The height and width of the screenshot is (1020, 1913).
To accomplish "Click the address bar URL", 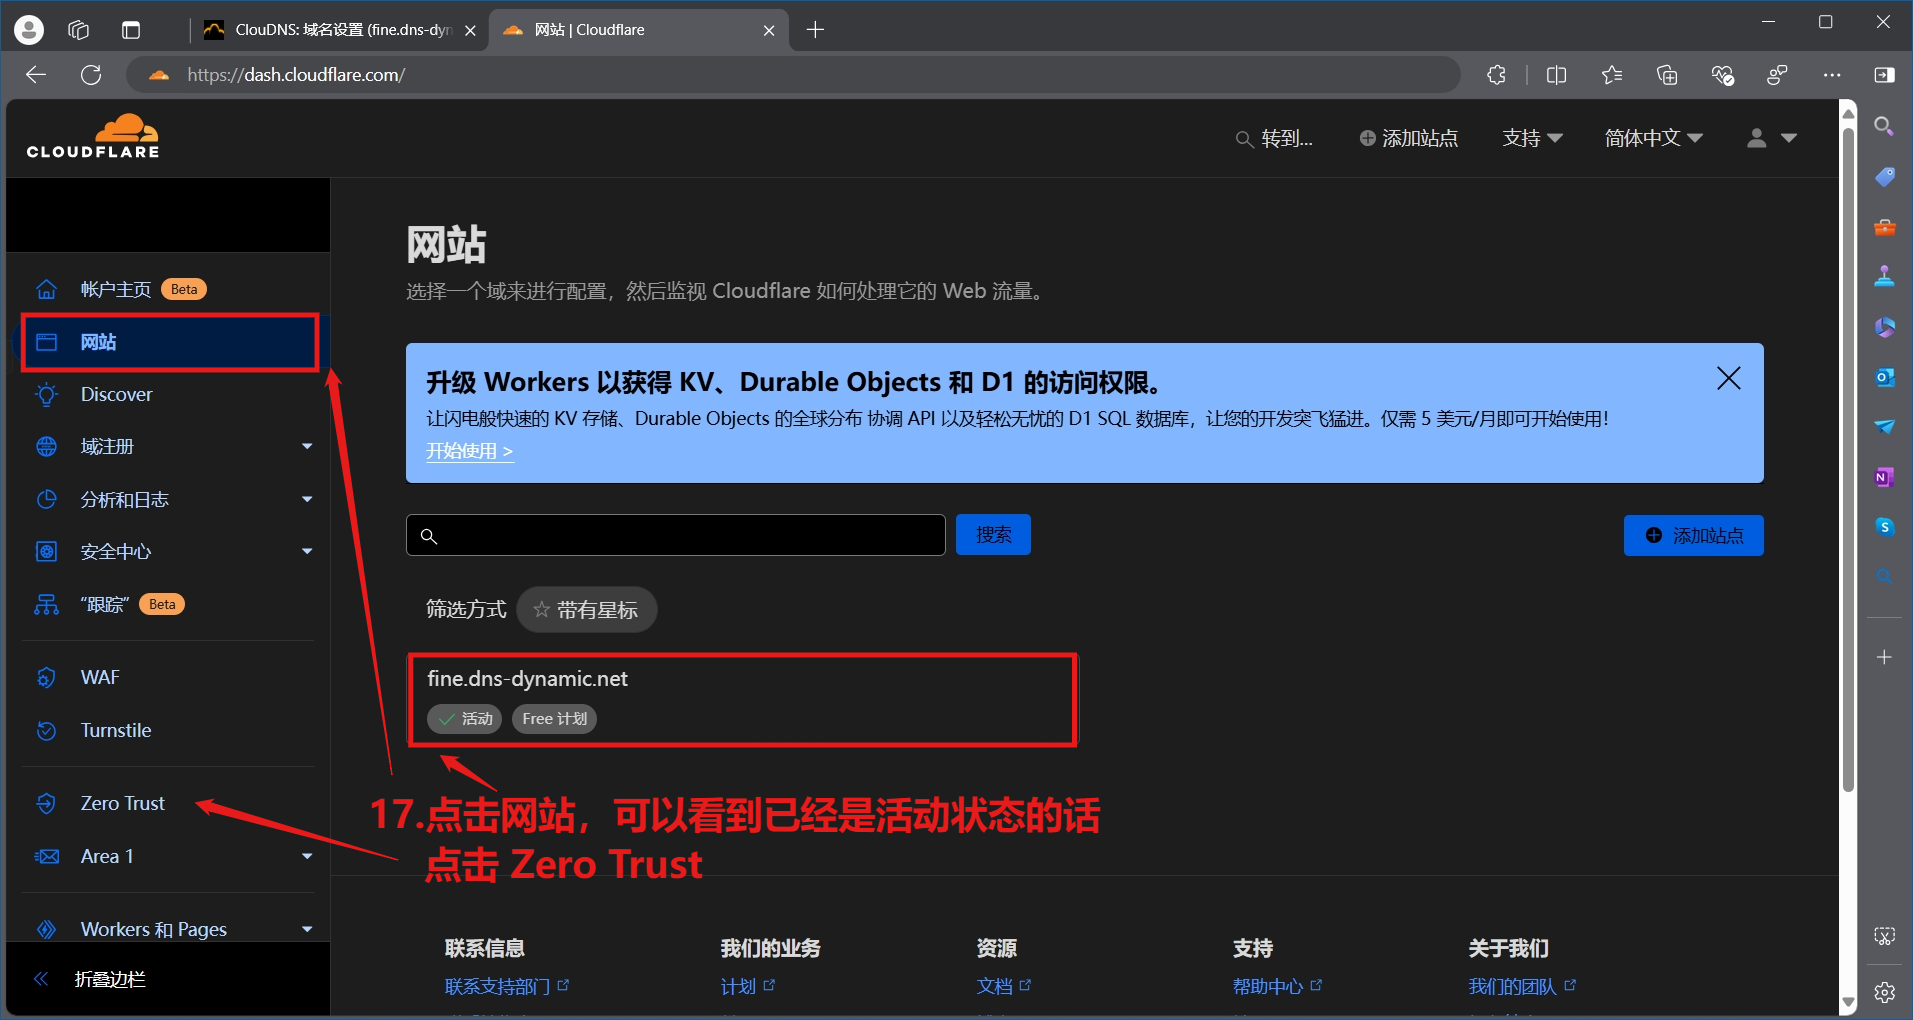I will [x=296, y=75].
